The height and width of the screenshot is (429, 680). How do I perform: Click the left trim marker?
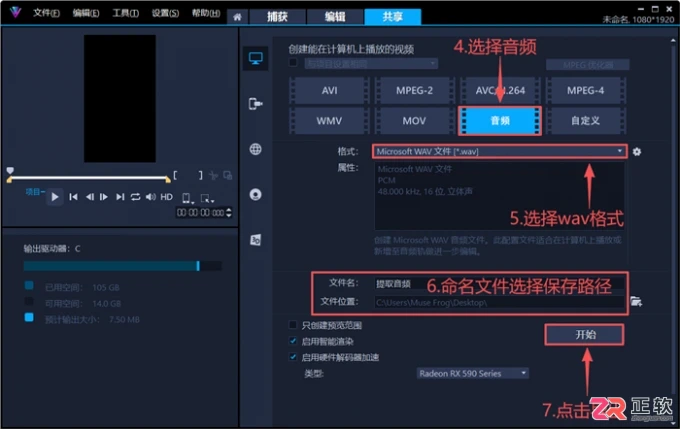pyautogui.click(x=9, y=180)
